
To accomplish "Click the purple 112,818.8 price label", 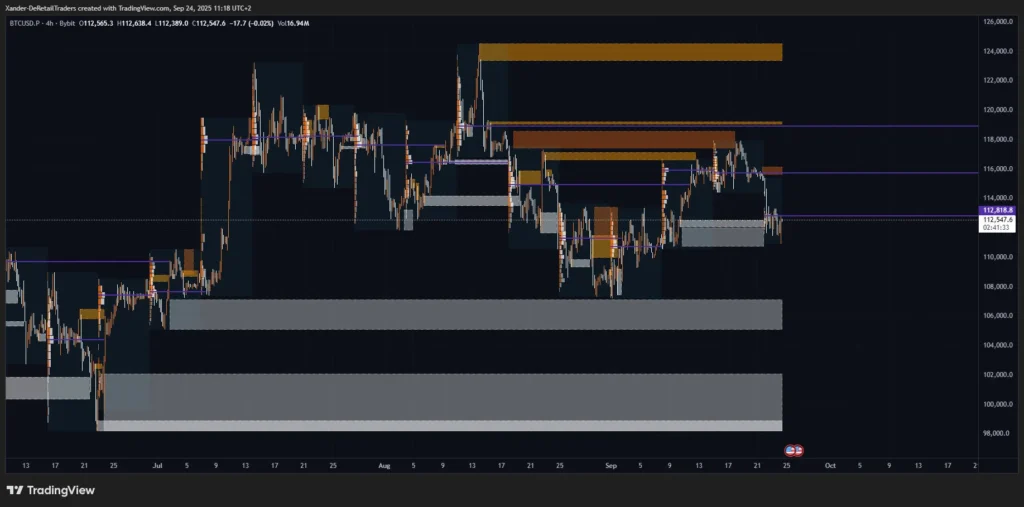I will point(997,210).
